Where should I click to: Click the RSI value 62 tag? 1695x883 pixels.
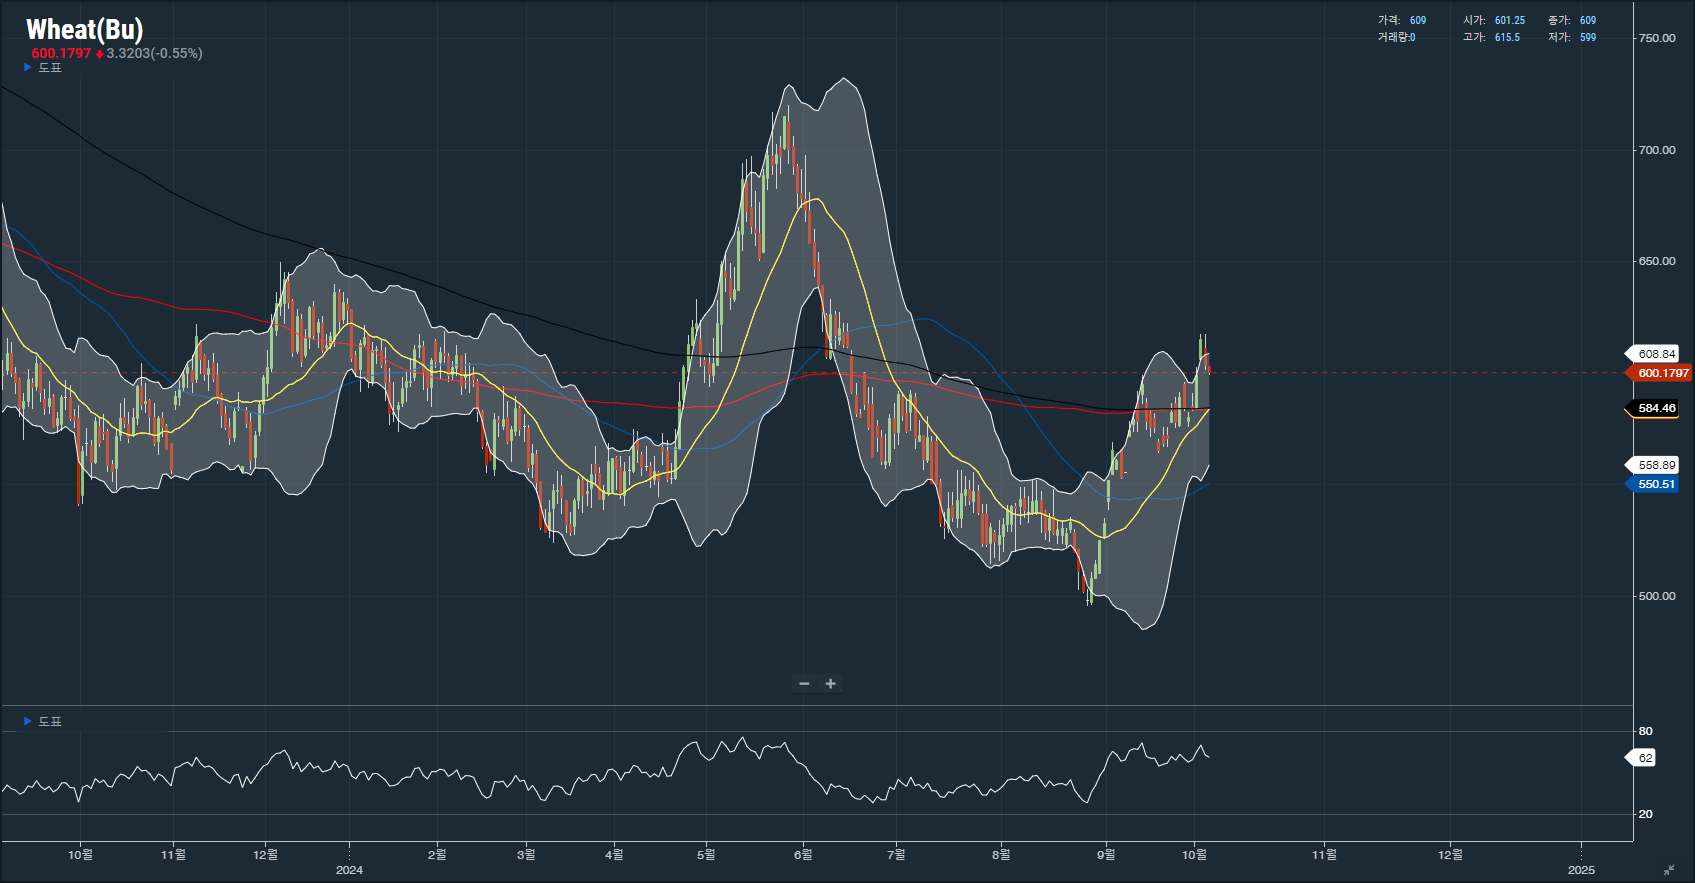[1645, 758]
